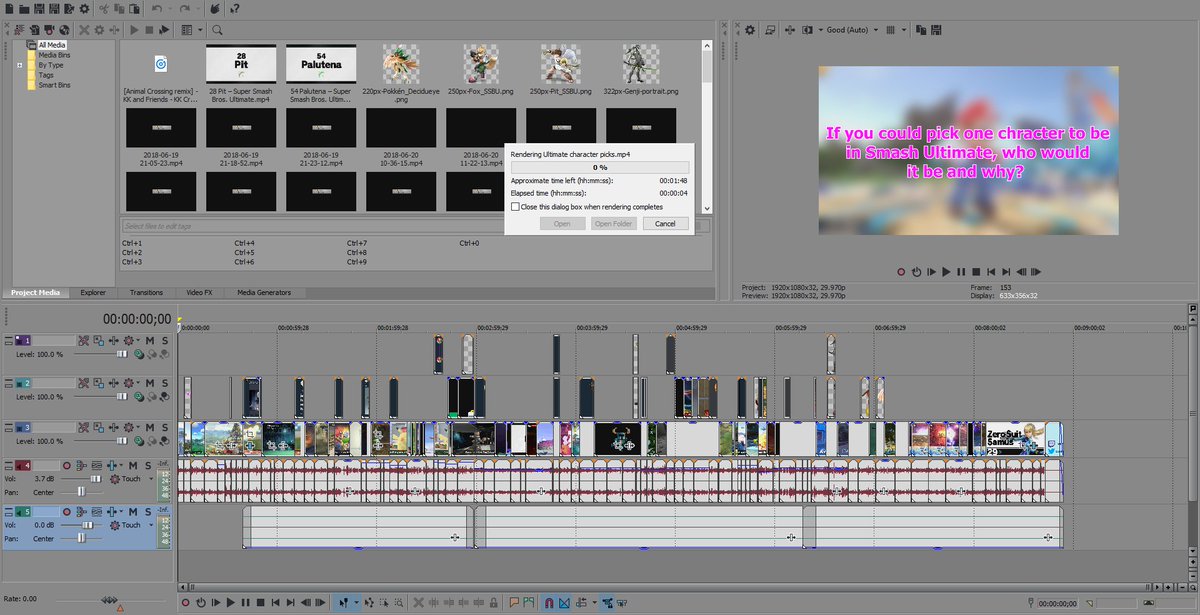Mute video track 1

[x=150, y=341]
